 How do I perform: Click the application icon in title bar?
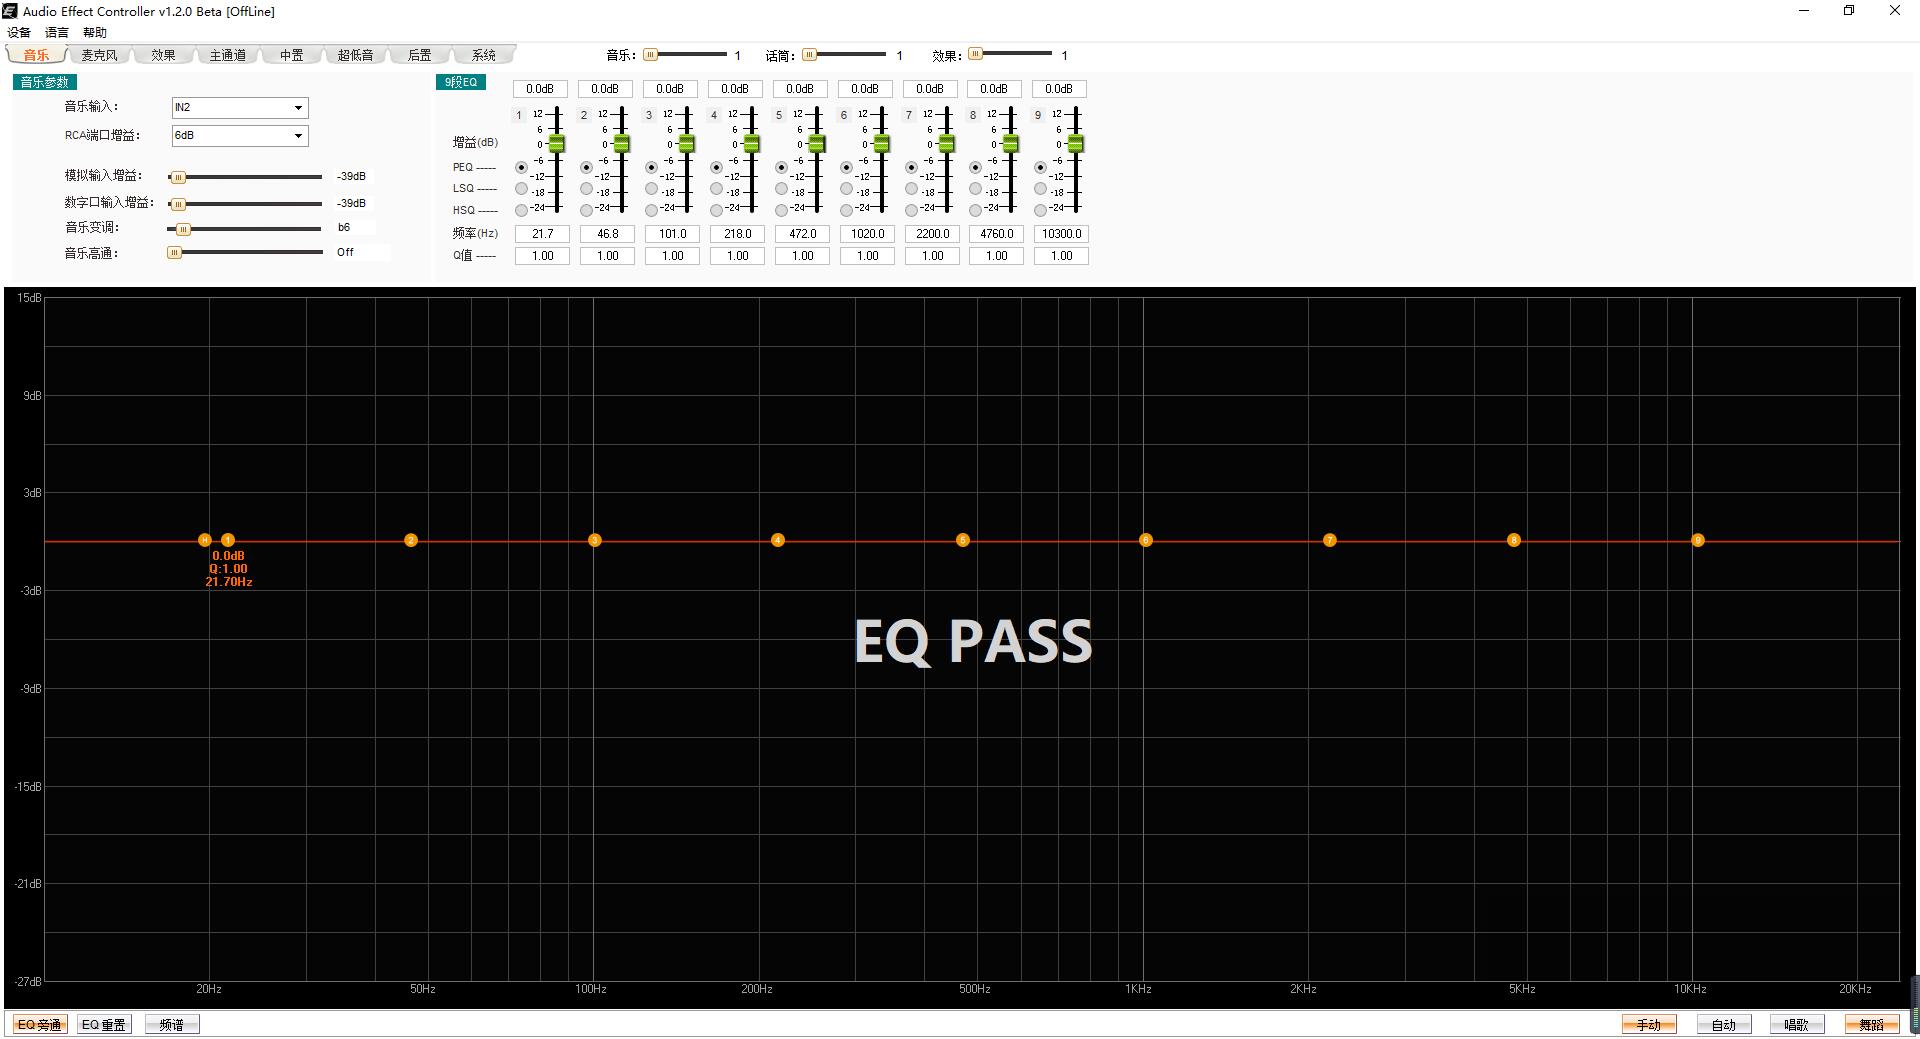(x=10, y=11)
